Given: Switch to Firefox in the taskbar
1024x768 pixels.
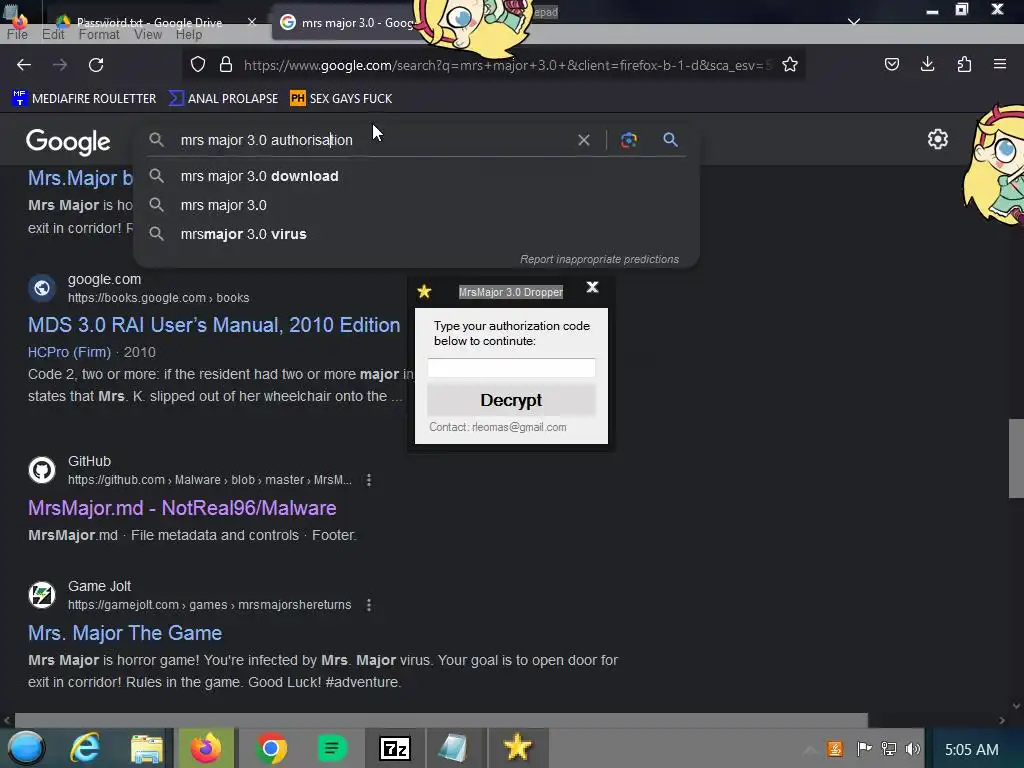Looking at the screenshot, I should tap(206, 748).
